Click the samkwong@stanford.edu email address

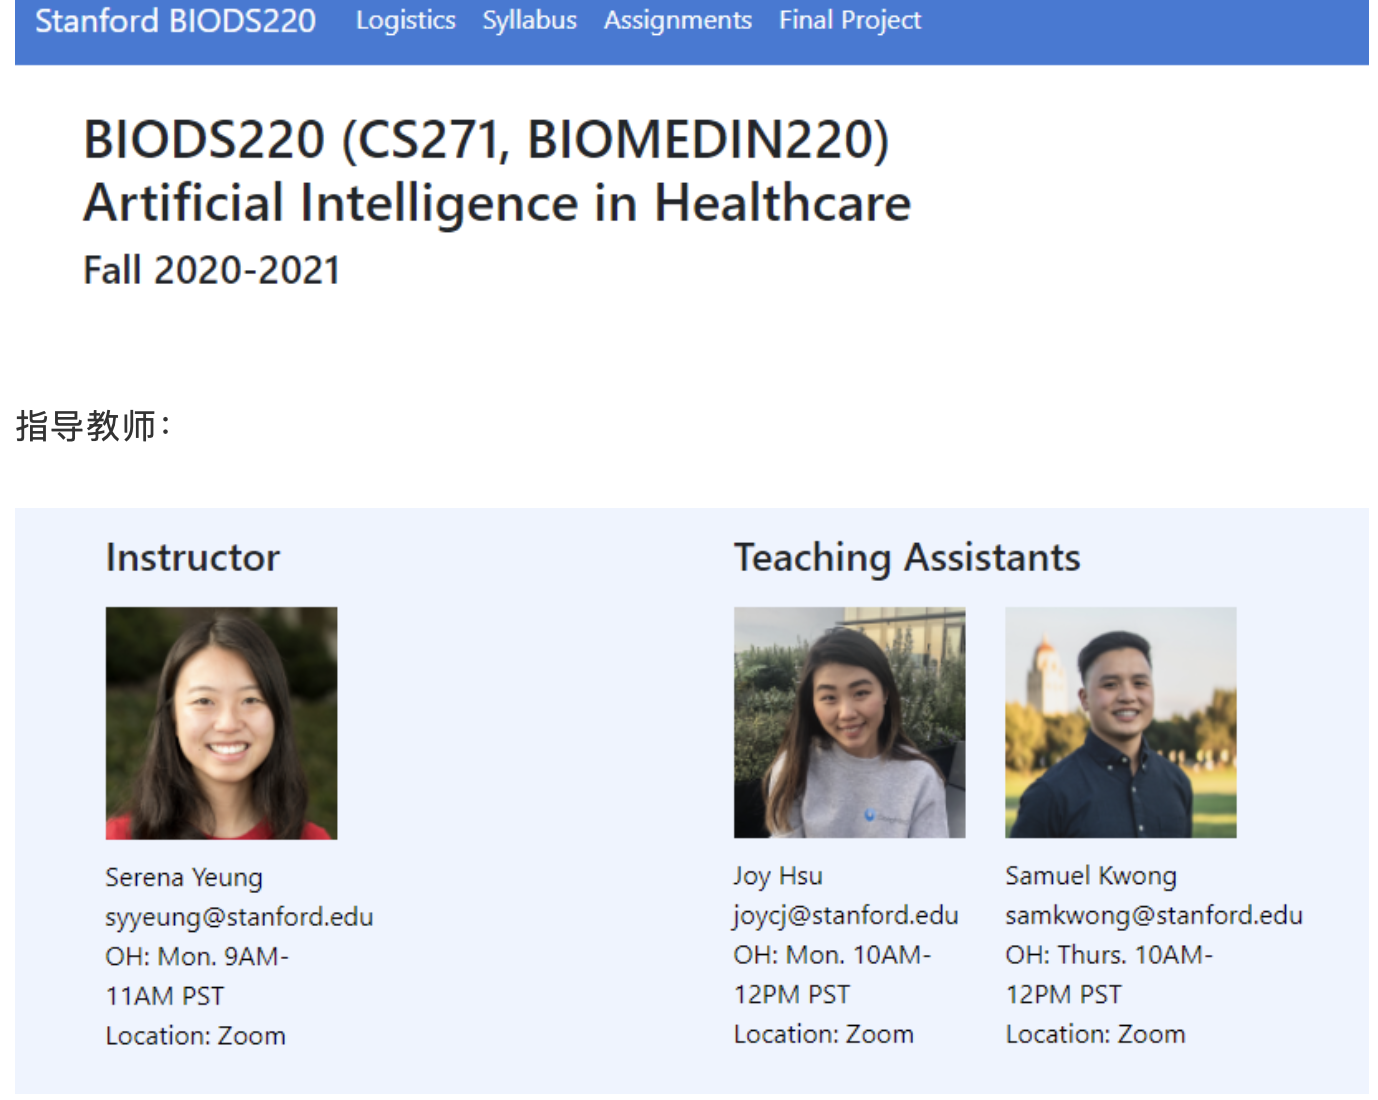point(1154,915)
